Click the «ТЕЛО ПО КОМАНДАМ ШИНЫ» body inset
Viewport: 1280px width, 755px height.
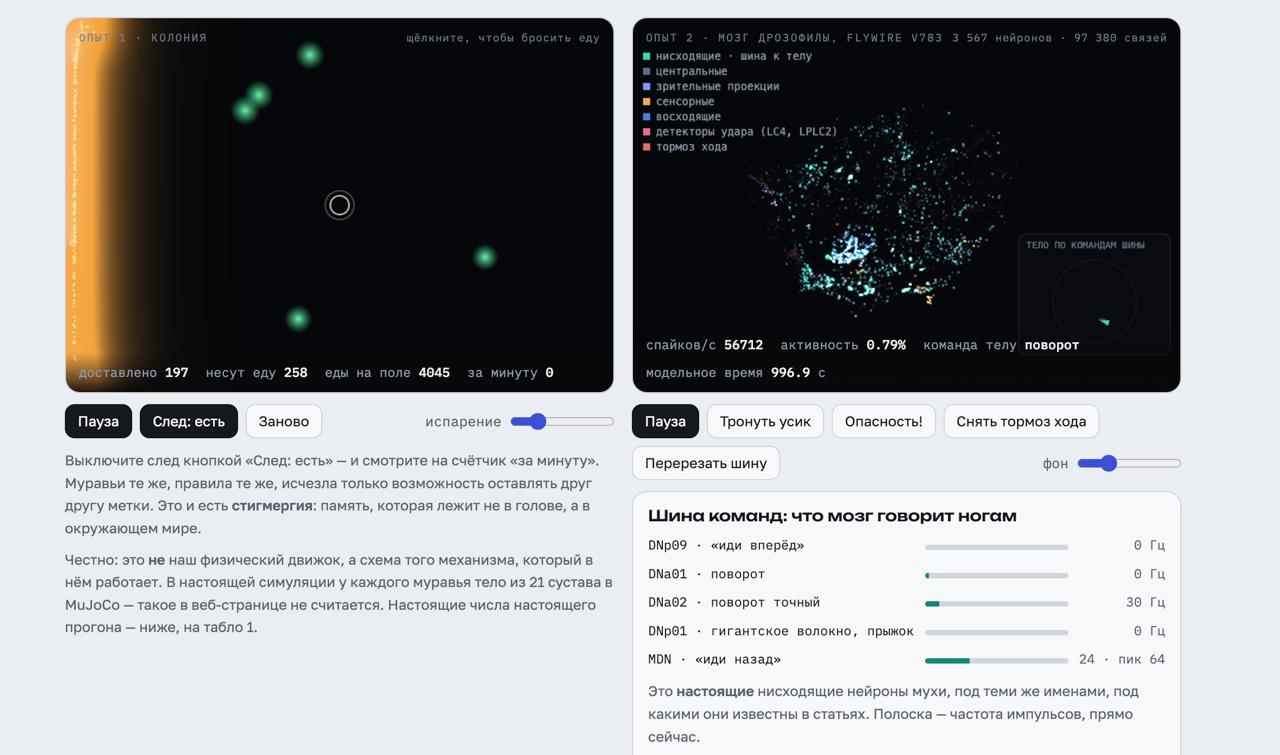1094,294
